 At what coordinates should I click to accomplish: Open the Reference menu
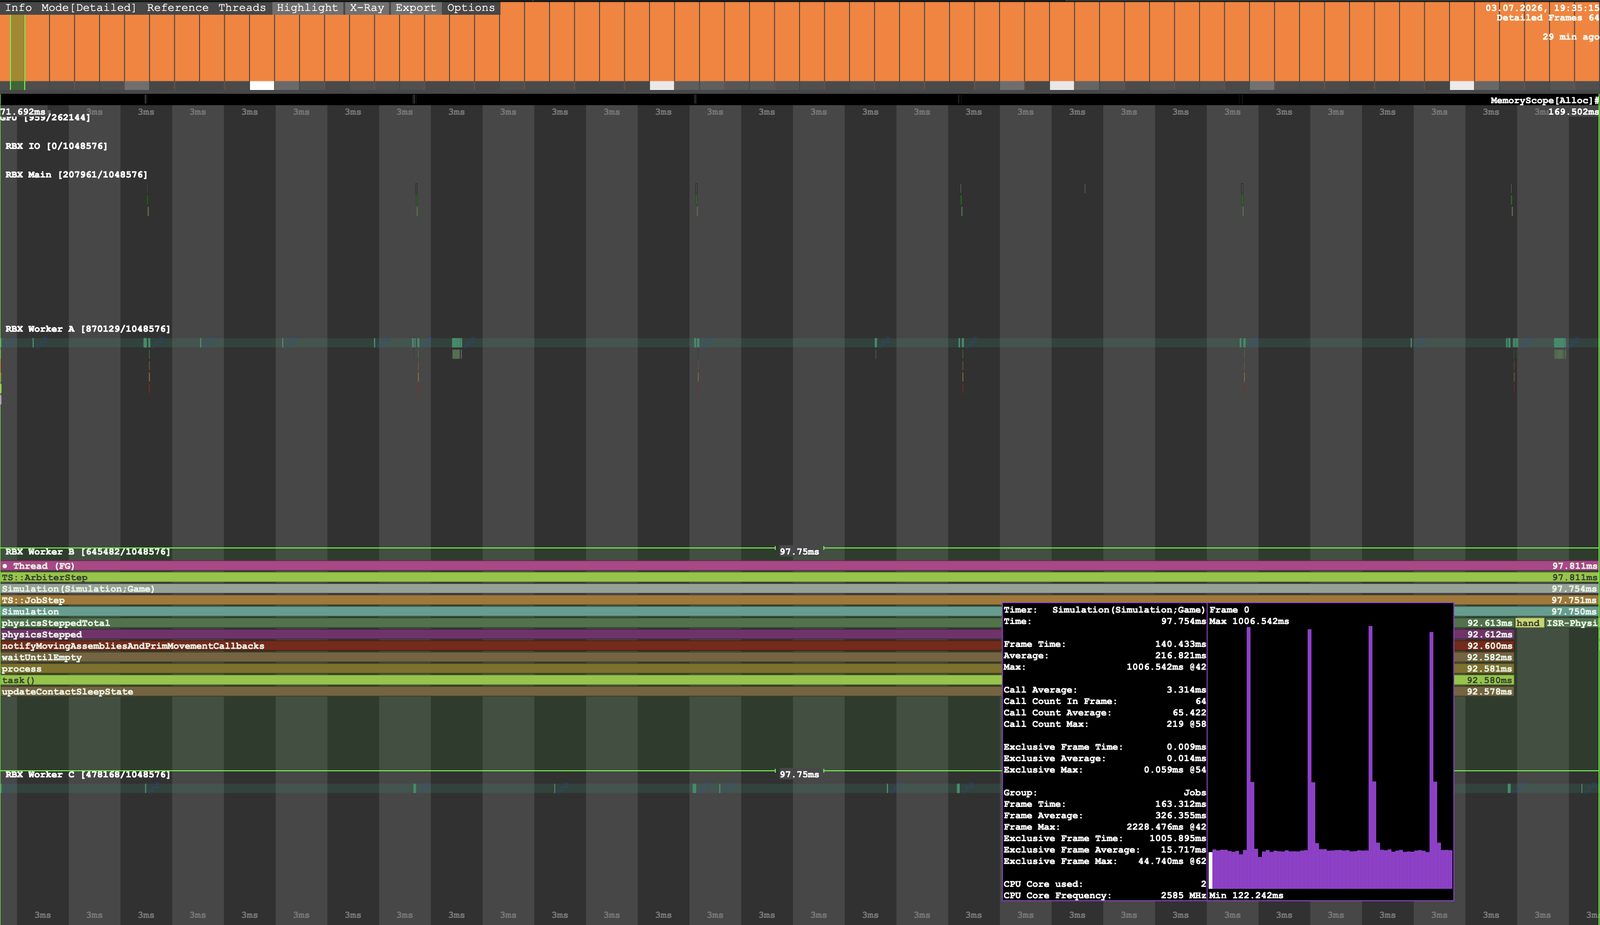[x=178, y=7]
